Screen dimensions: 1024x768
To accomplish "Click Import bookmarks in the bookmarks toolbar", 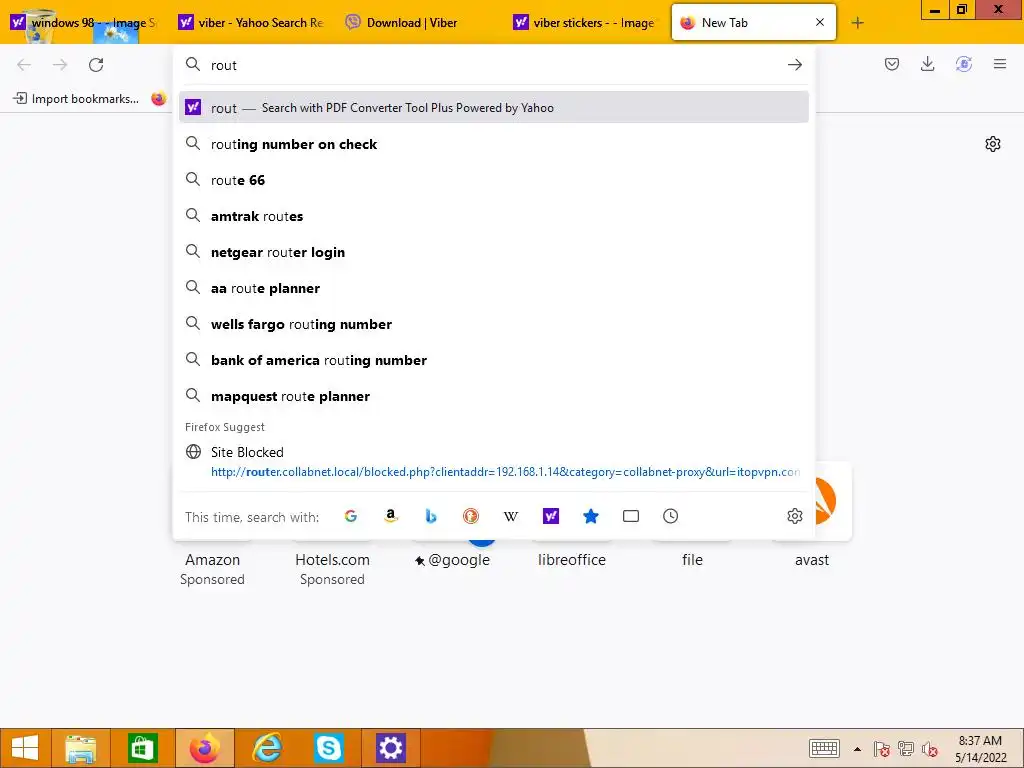I will click(76, 99).
